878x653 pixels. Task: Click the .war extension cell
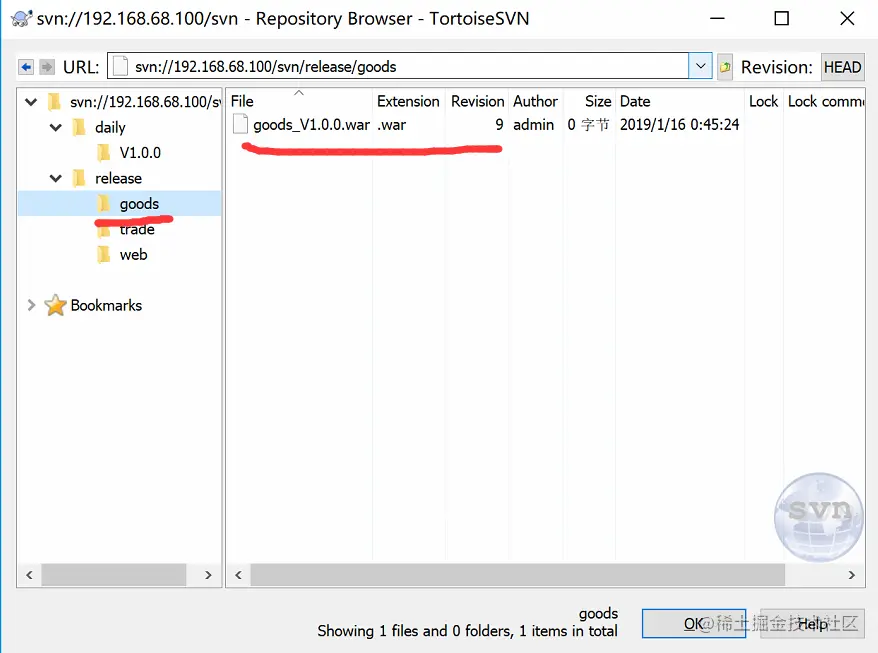391,124
